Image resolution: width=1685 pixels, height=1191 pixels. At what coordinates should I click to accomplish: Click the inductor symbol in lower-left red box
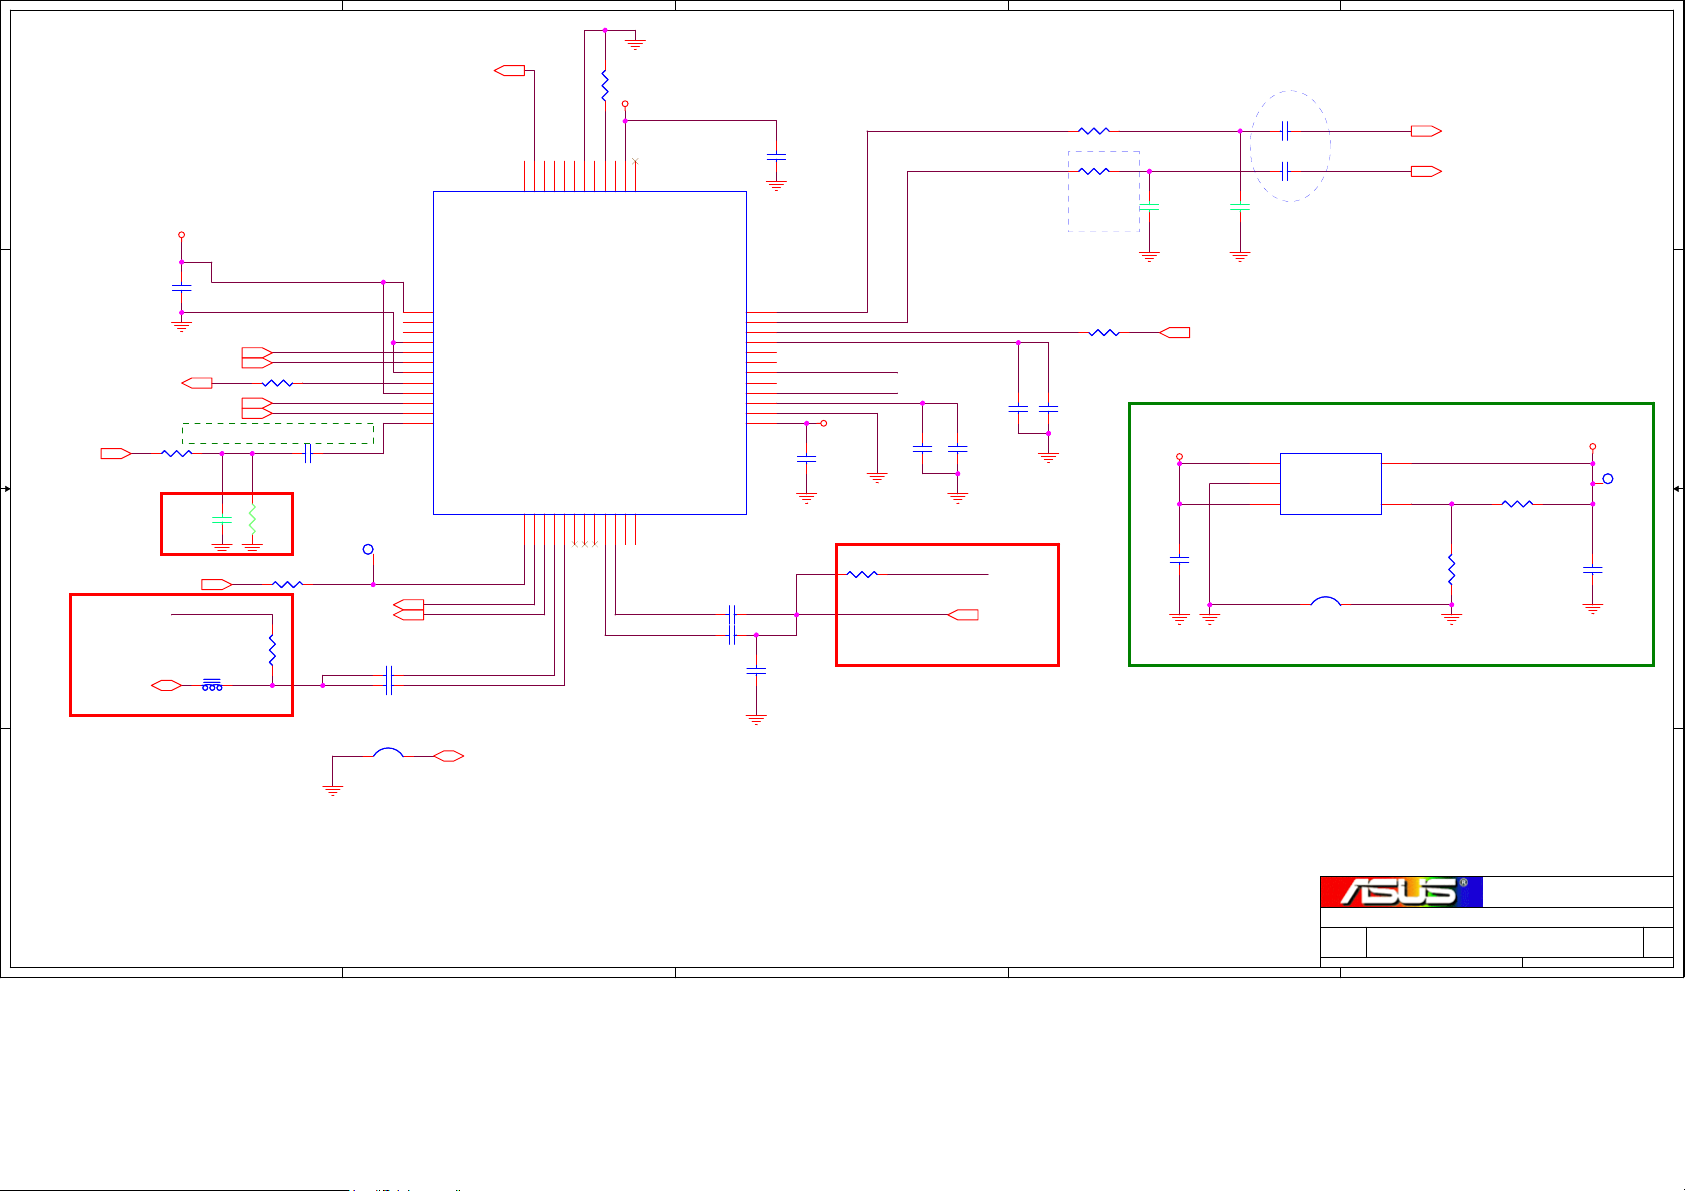212,685
